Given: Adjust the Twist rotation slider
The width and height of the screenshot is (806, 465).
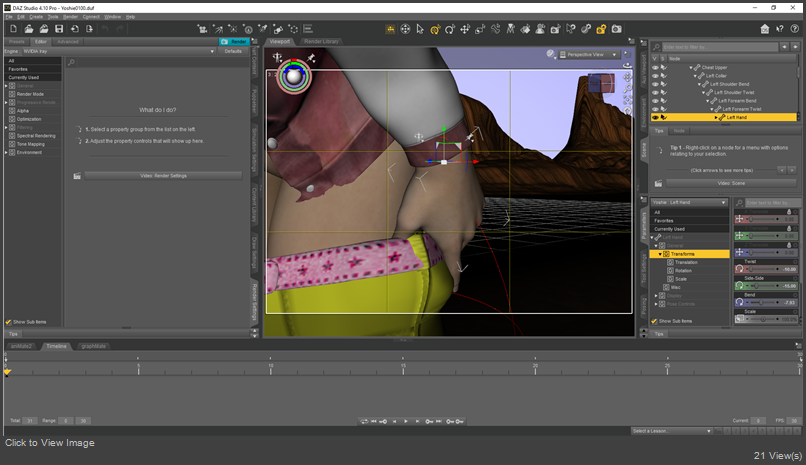Looking at the screenshot, I should [x=763, y=269].
